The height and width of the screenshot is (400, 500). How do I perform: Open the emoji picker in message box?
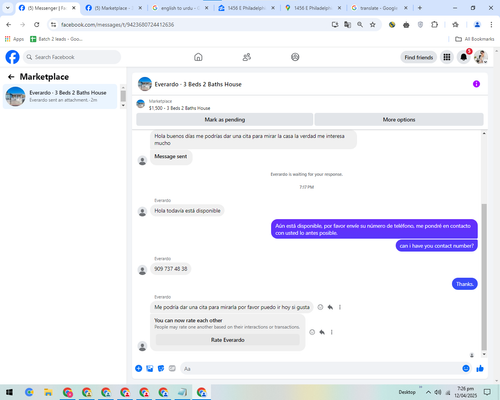466,368
